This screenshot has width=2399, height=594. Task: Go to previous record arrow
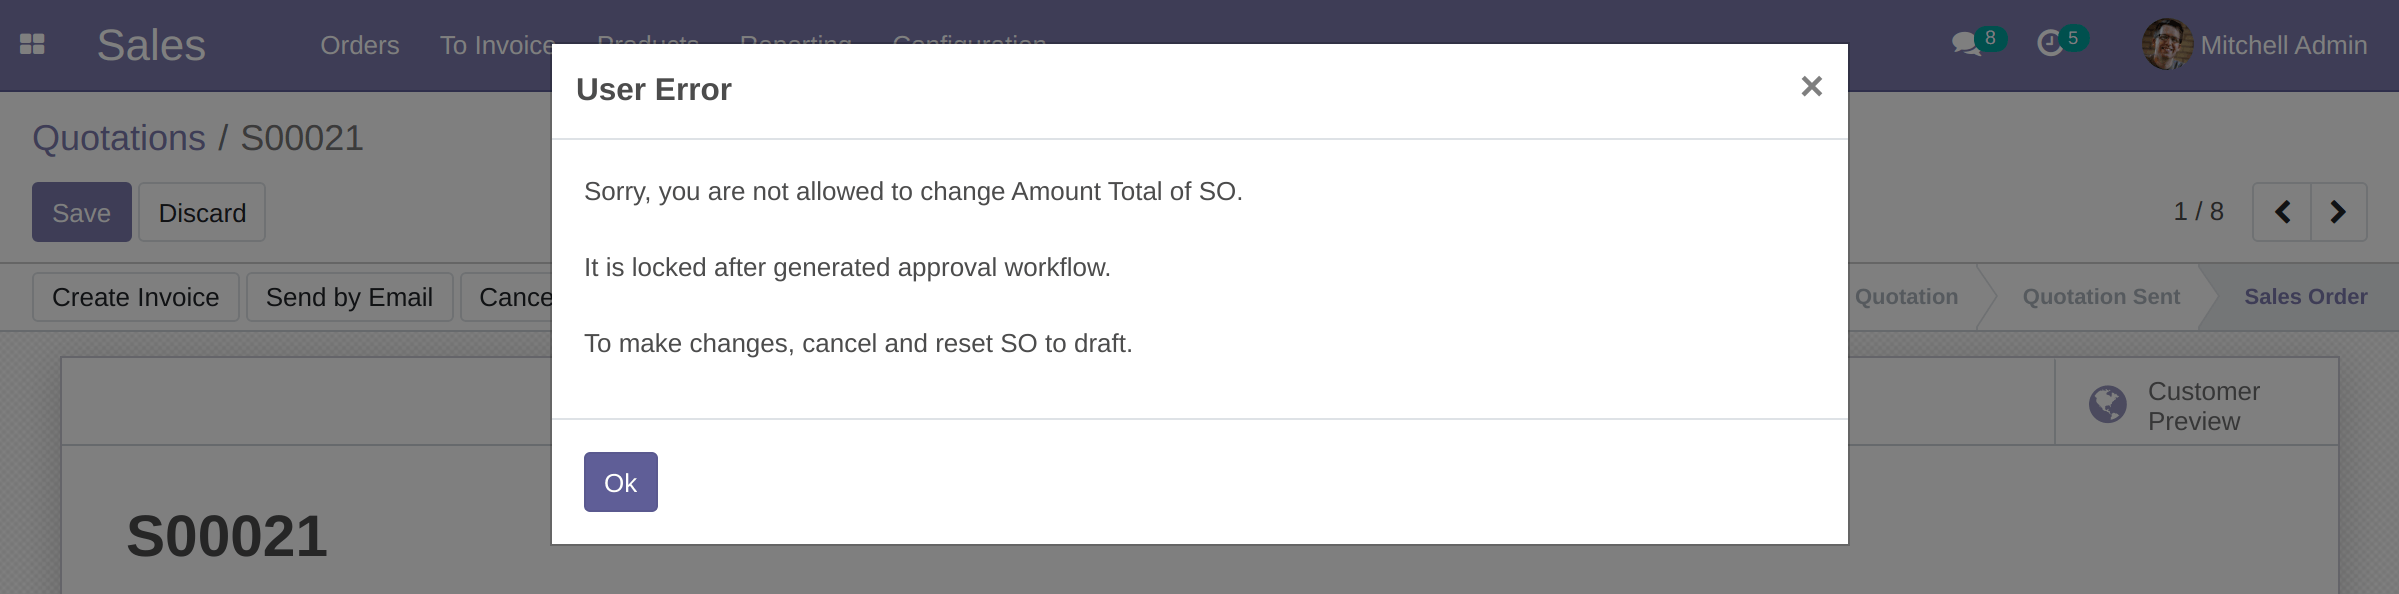click(2282, 212)
